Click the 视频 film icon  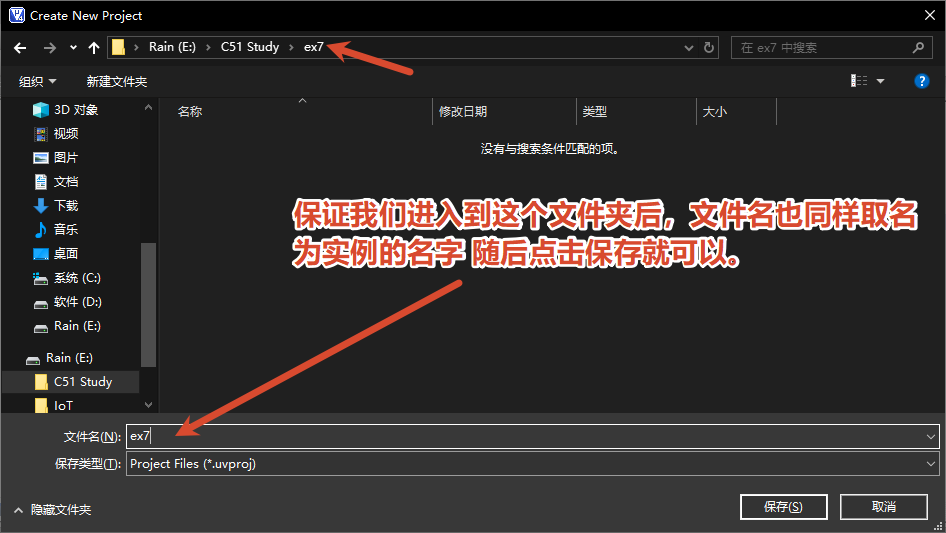pyautogui.click(x=40, y=133)
